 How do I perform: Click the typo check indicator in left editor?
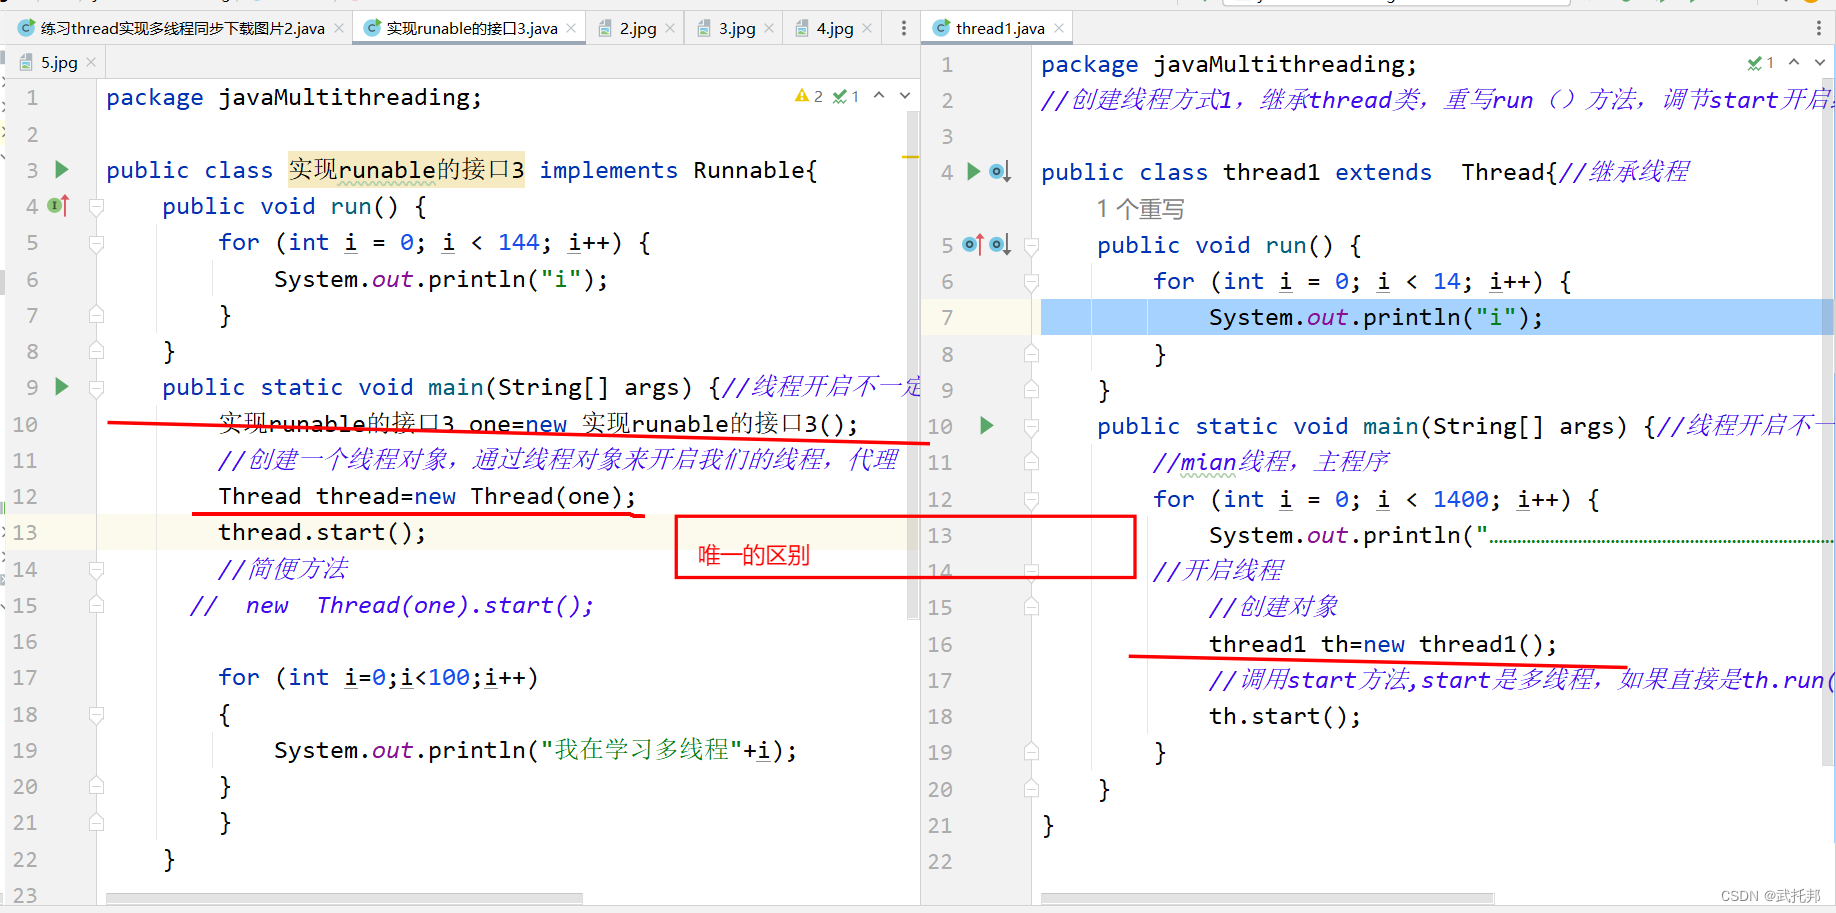846,96
